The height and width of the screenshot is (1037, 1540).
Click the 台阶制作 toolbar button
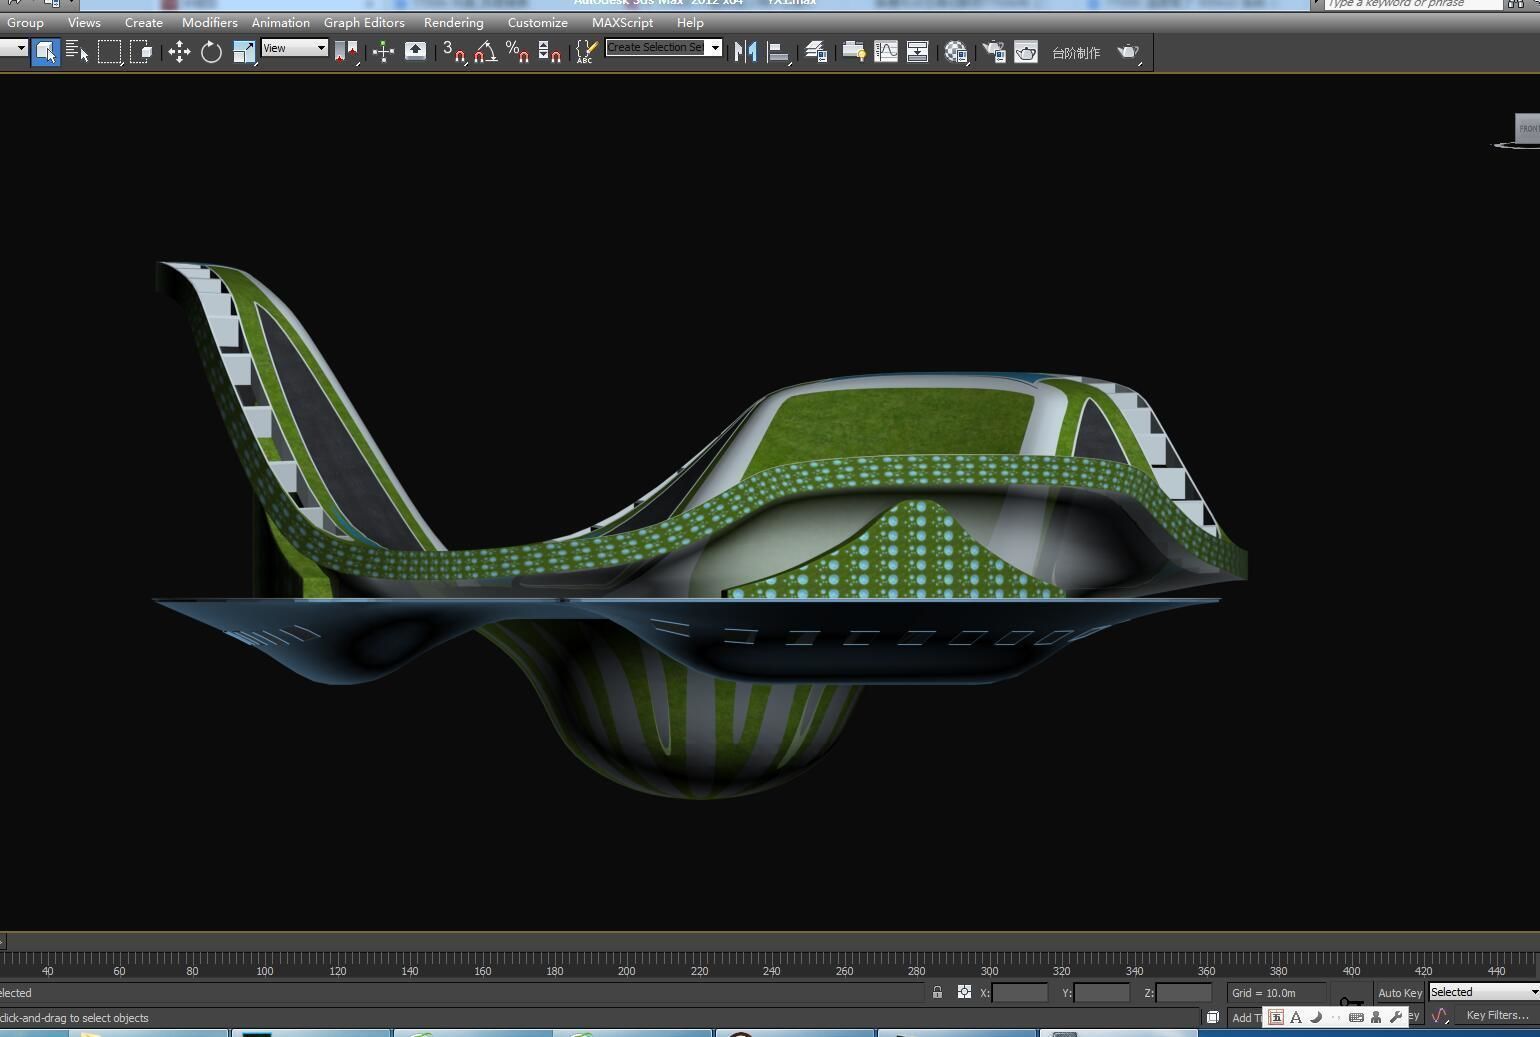[1076, 53]
